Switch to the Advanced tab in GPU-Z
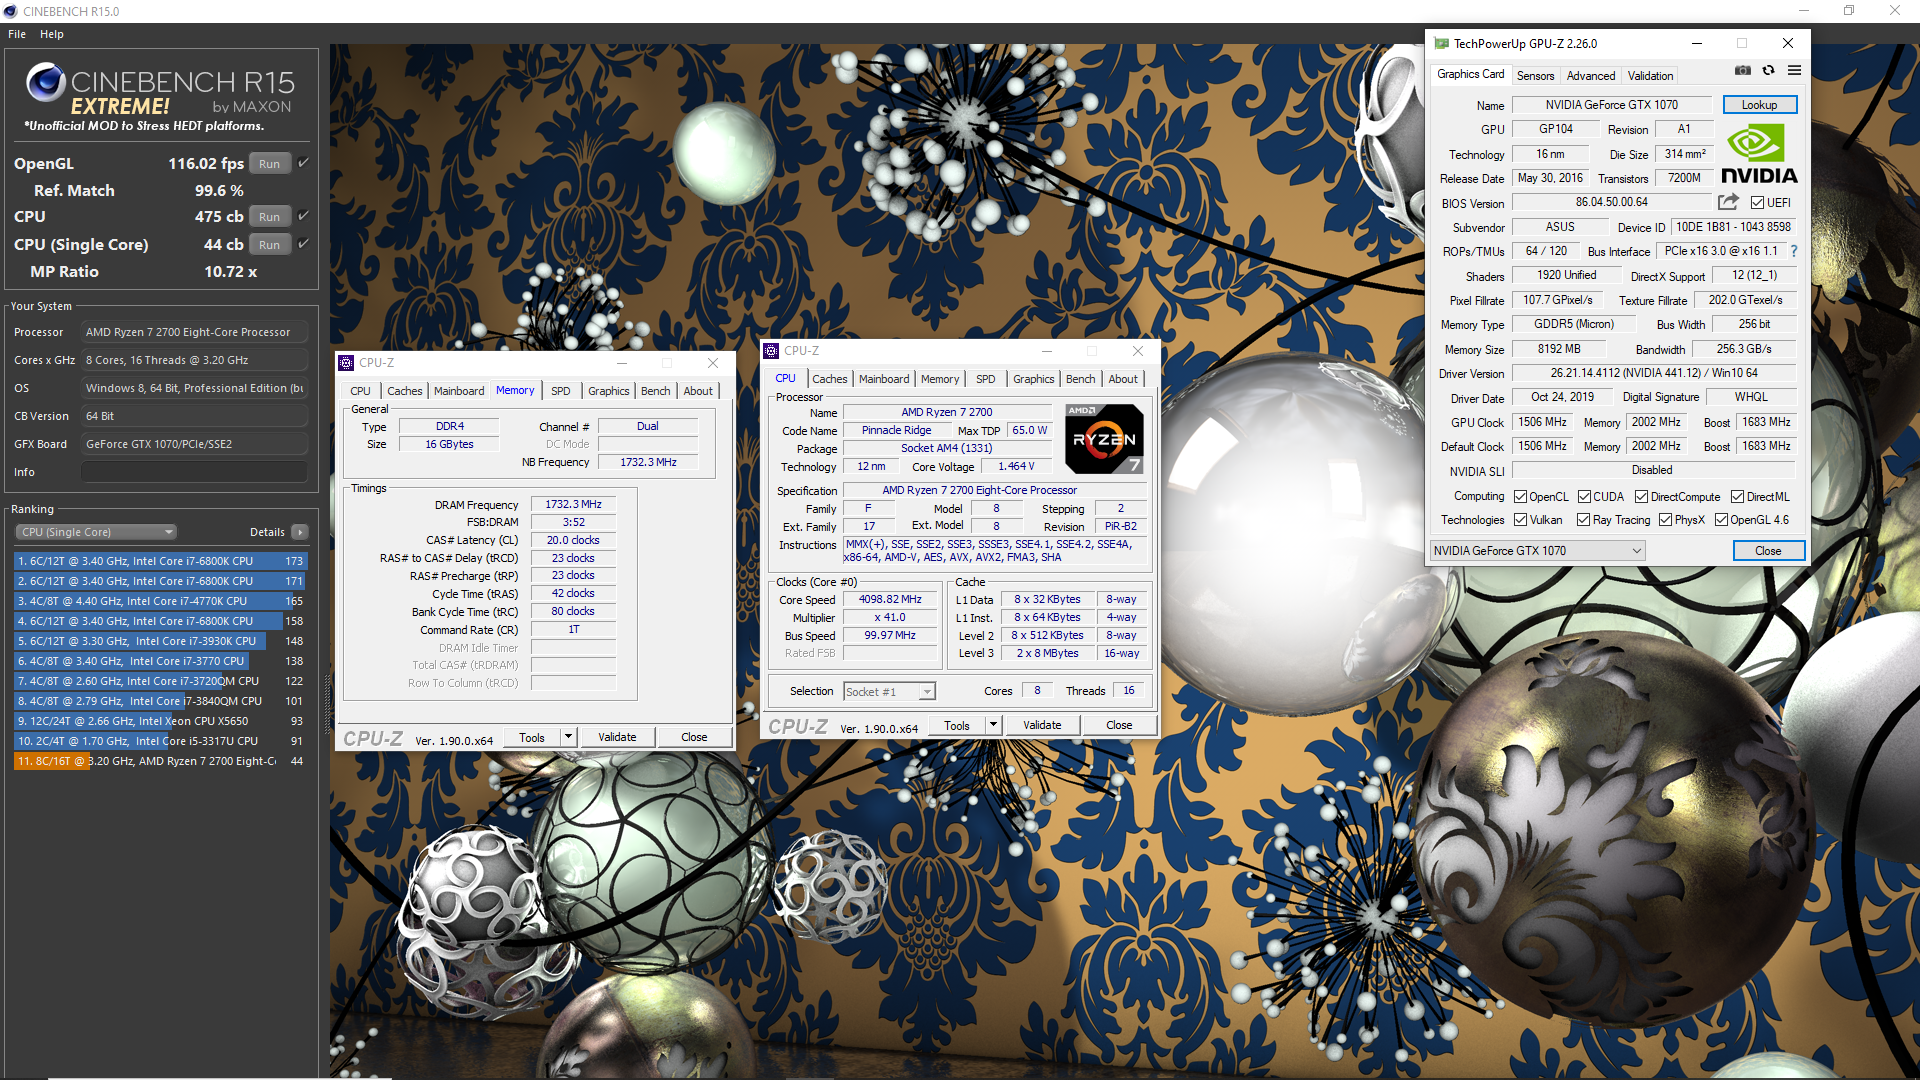The height and width of the screenshot is (1080, 1920). pyautogui.click(x=1590, y=76)
